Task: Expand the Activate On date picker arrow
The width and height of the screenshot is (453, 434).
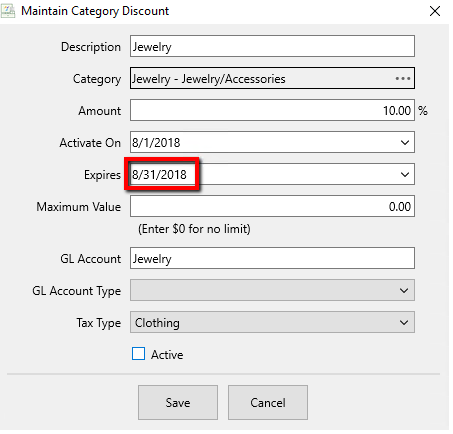Action: point(405,143)
